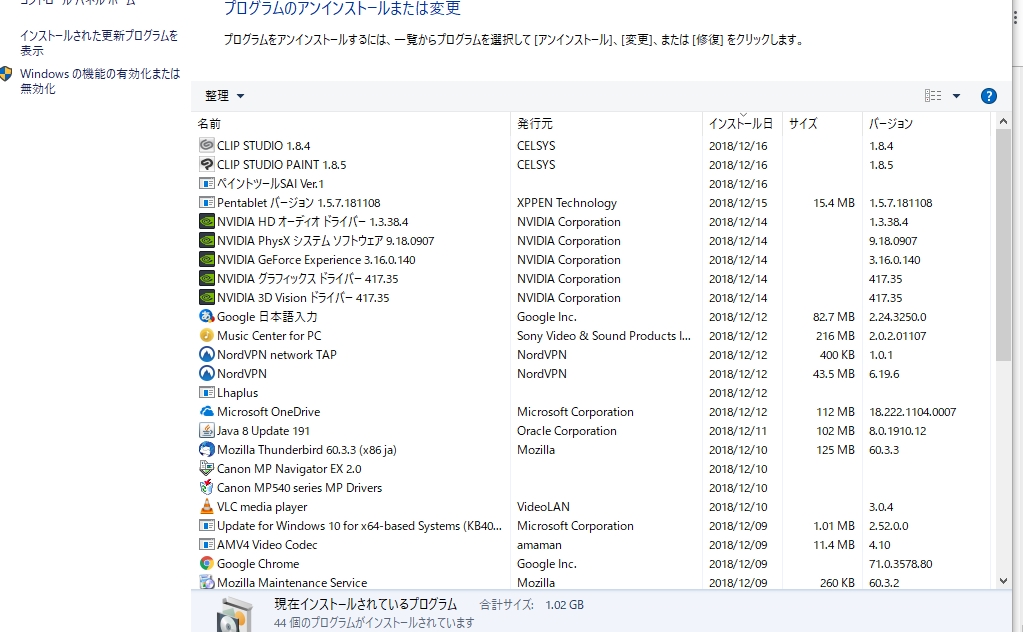
Task: Click the view layout icon in toolbar
Action: click(933, 96)
